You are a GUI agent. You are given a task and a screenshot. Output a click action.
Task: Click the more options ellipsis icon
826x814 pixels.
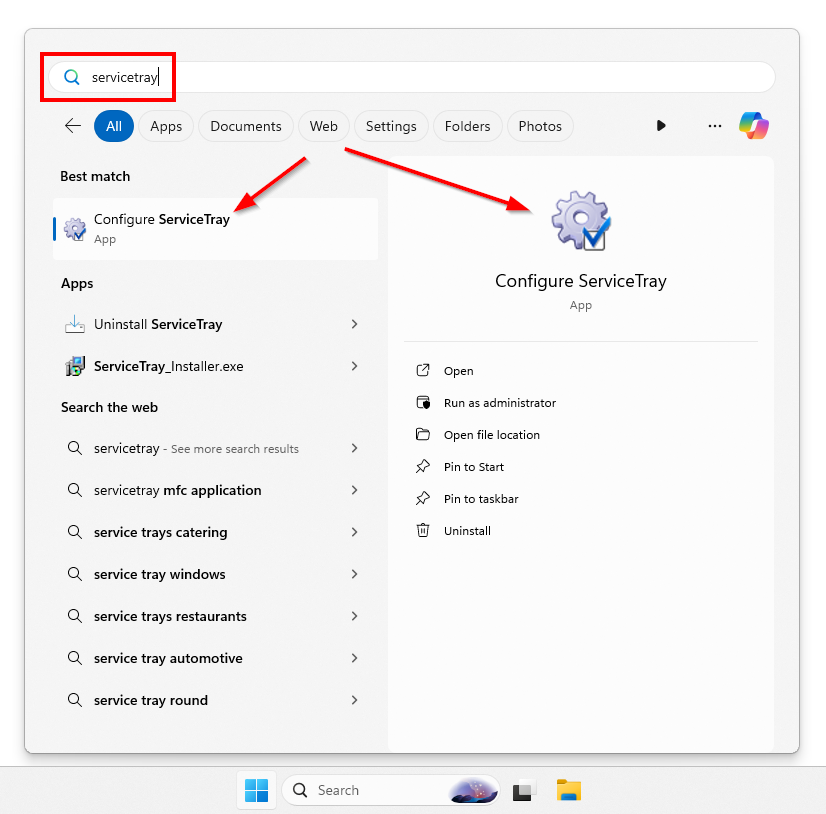click(715, 126)
